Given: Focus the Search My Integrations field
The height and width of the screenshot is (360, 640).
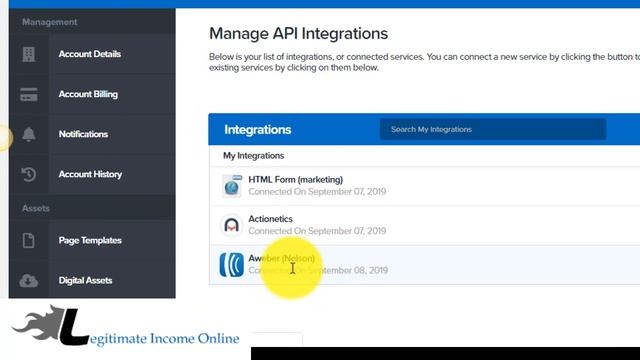Looking at the screenshot, I should [493, 129].
